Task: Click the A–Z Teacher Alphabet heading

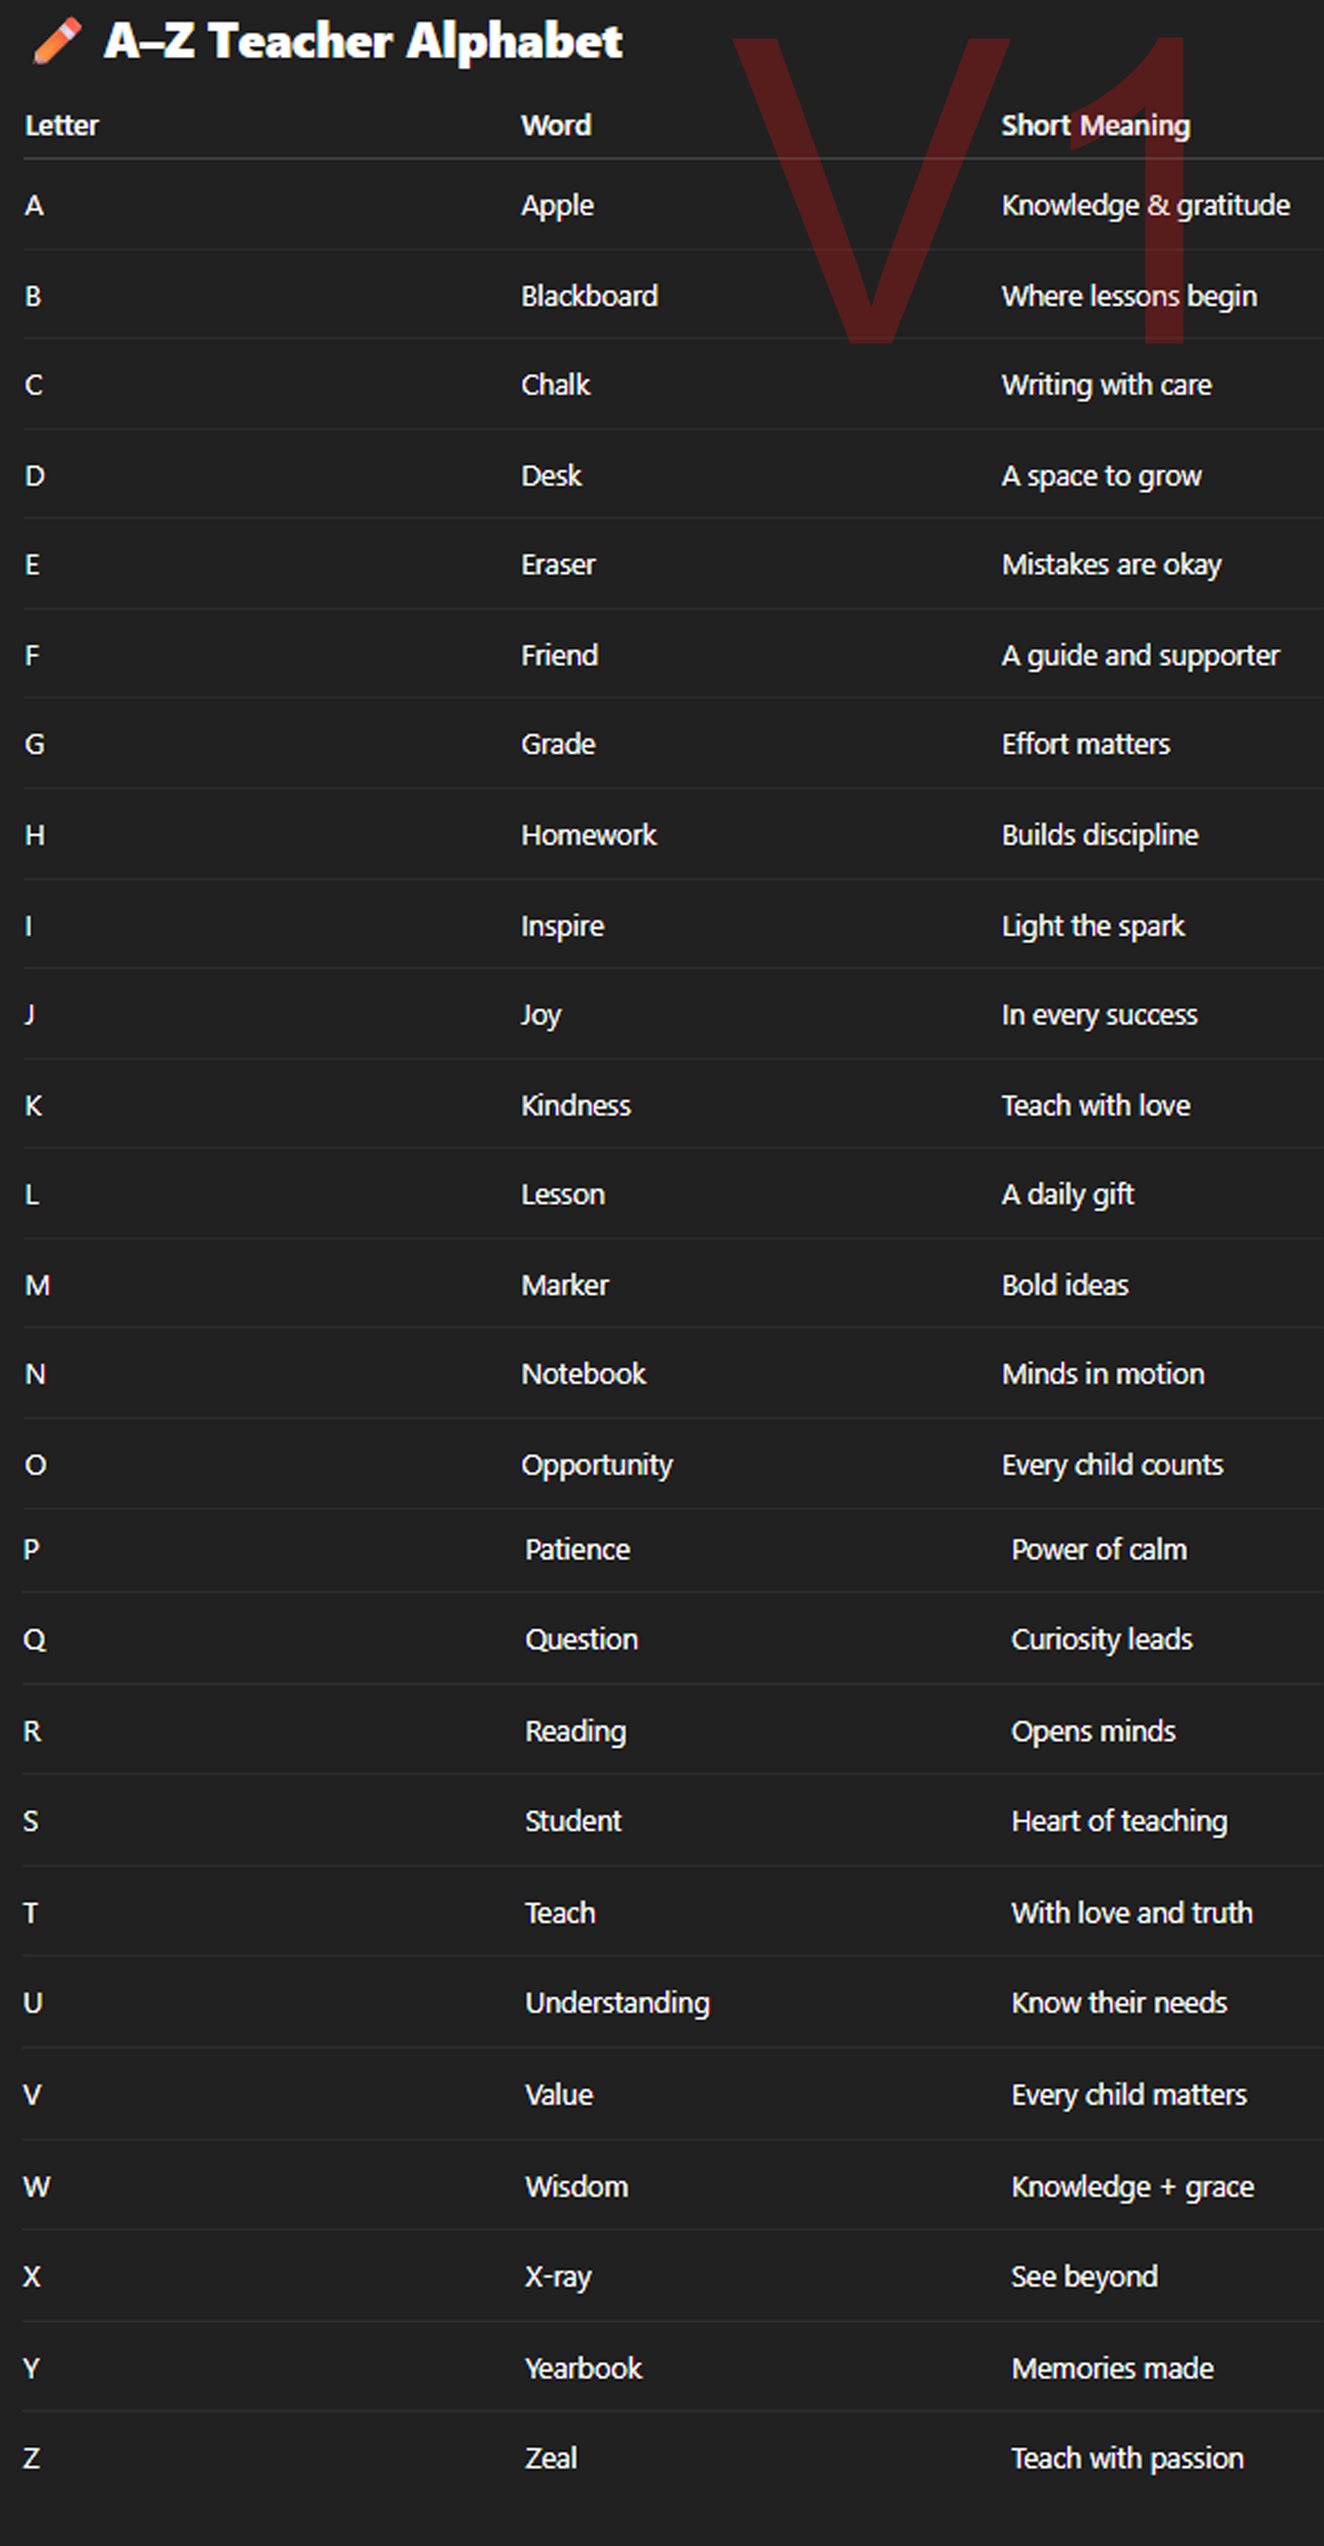Action: pyautogui.click(x=363, y=42)
